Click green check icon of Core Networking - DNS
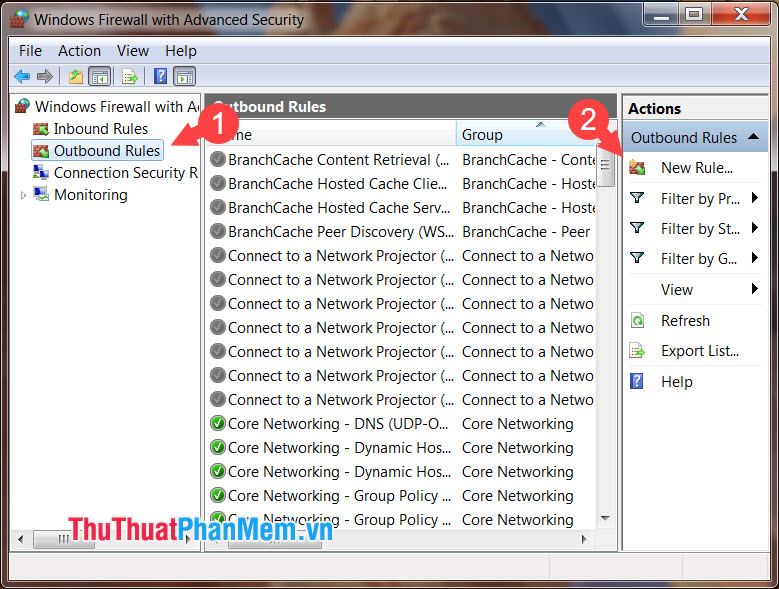The width and height of the screenshot is (779, 589). (218, 424)
